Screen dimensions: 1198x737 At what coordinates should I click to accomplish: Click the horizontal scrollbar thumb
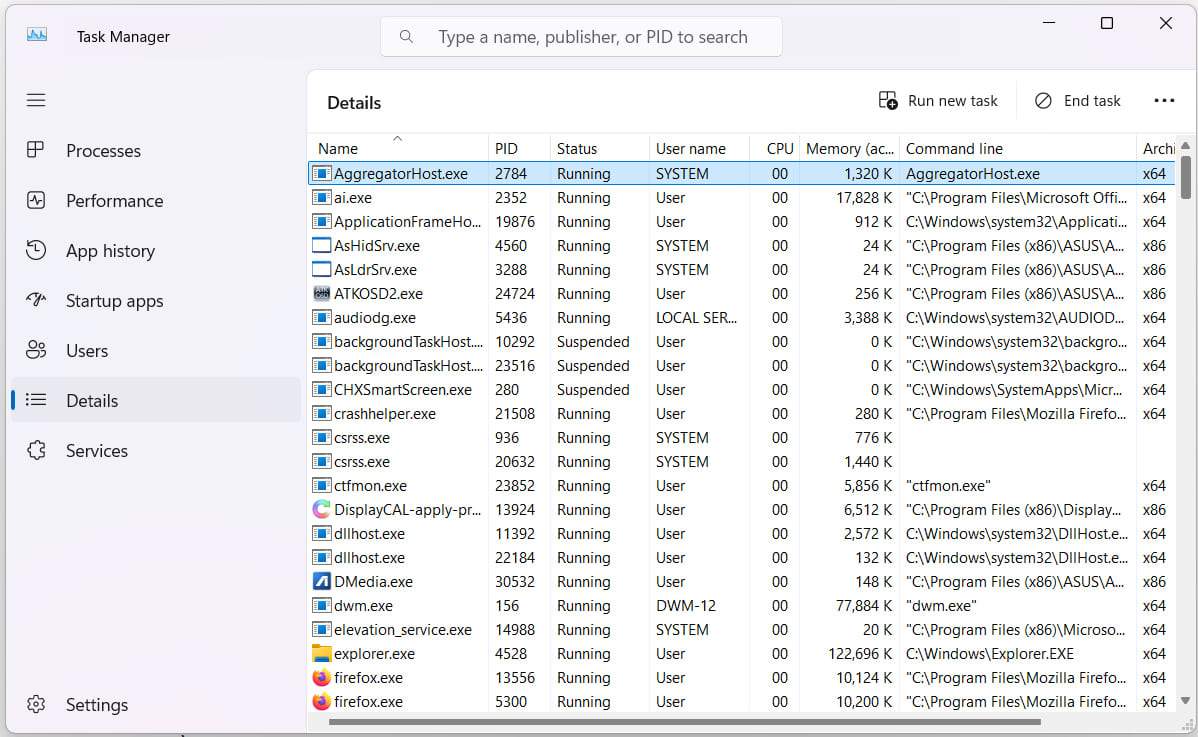tap(685, 722)
